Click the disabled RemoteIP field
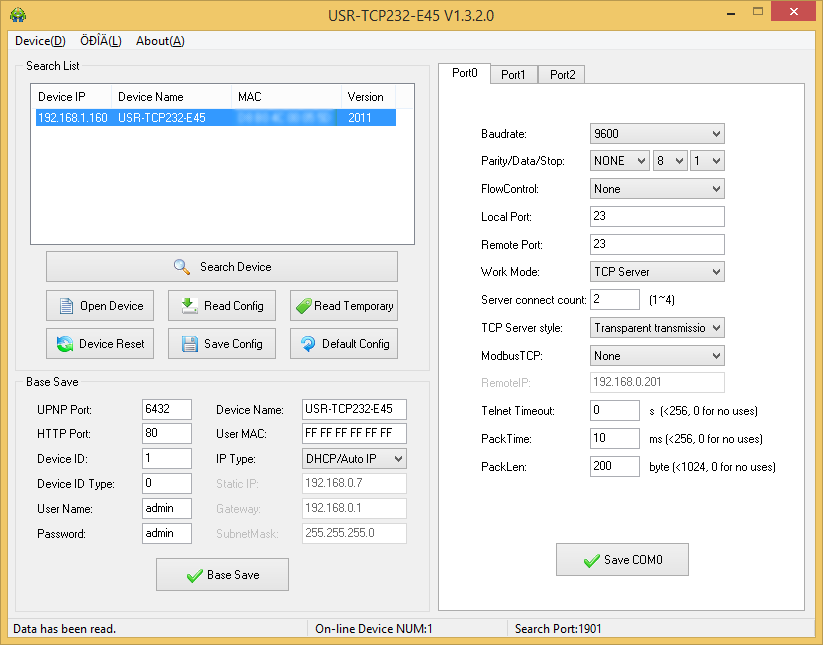This screenshot has height=645, width=823. (657, 383)
